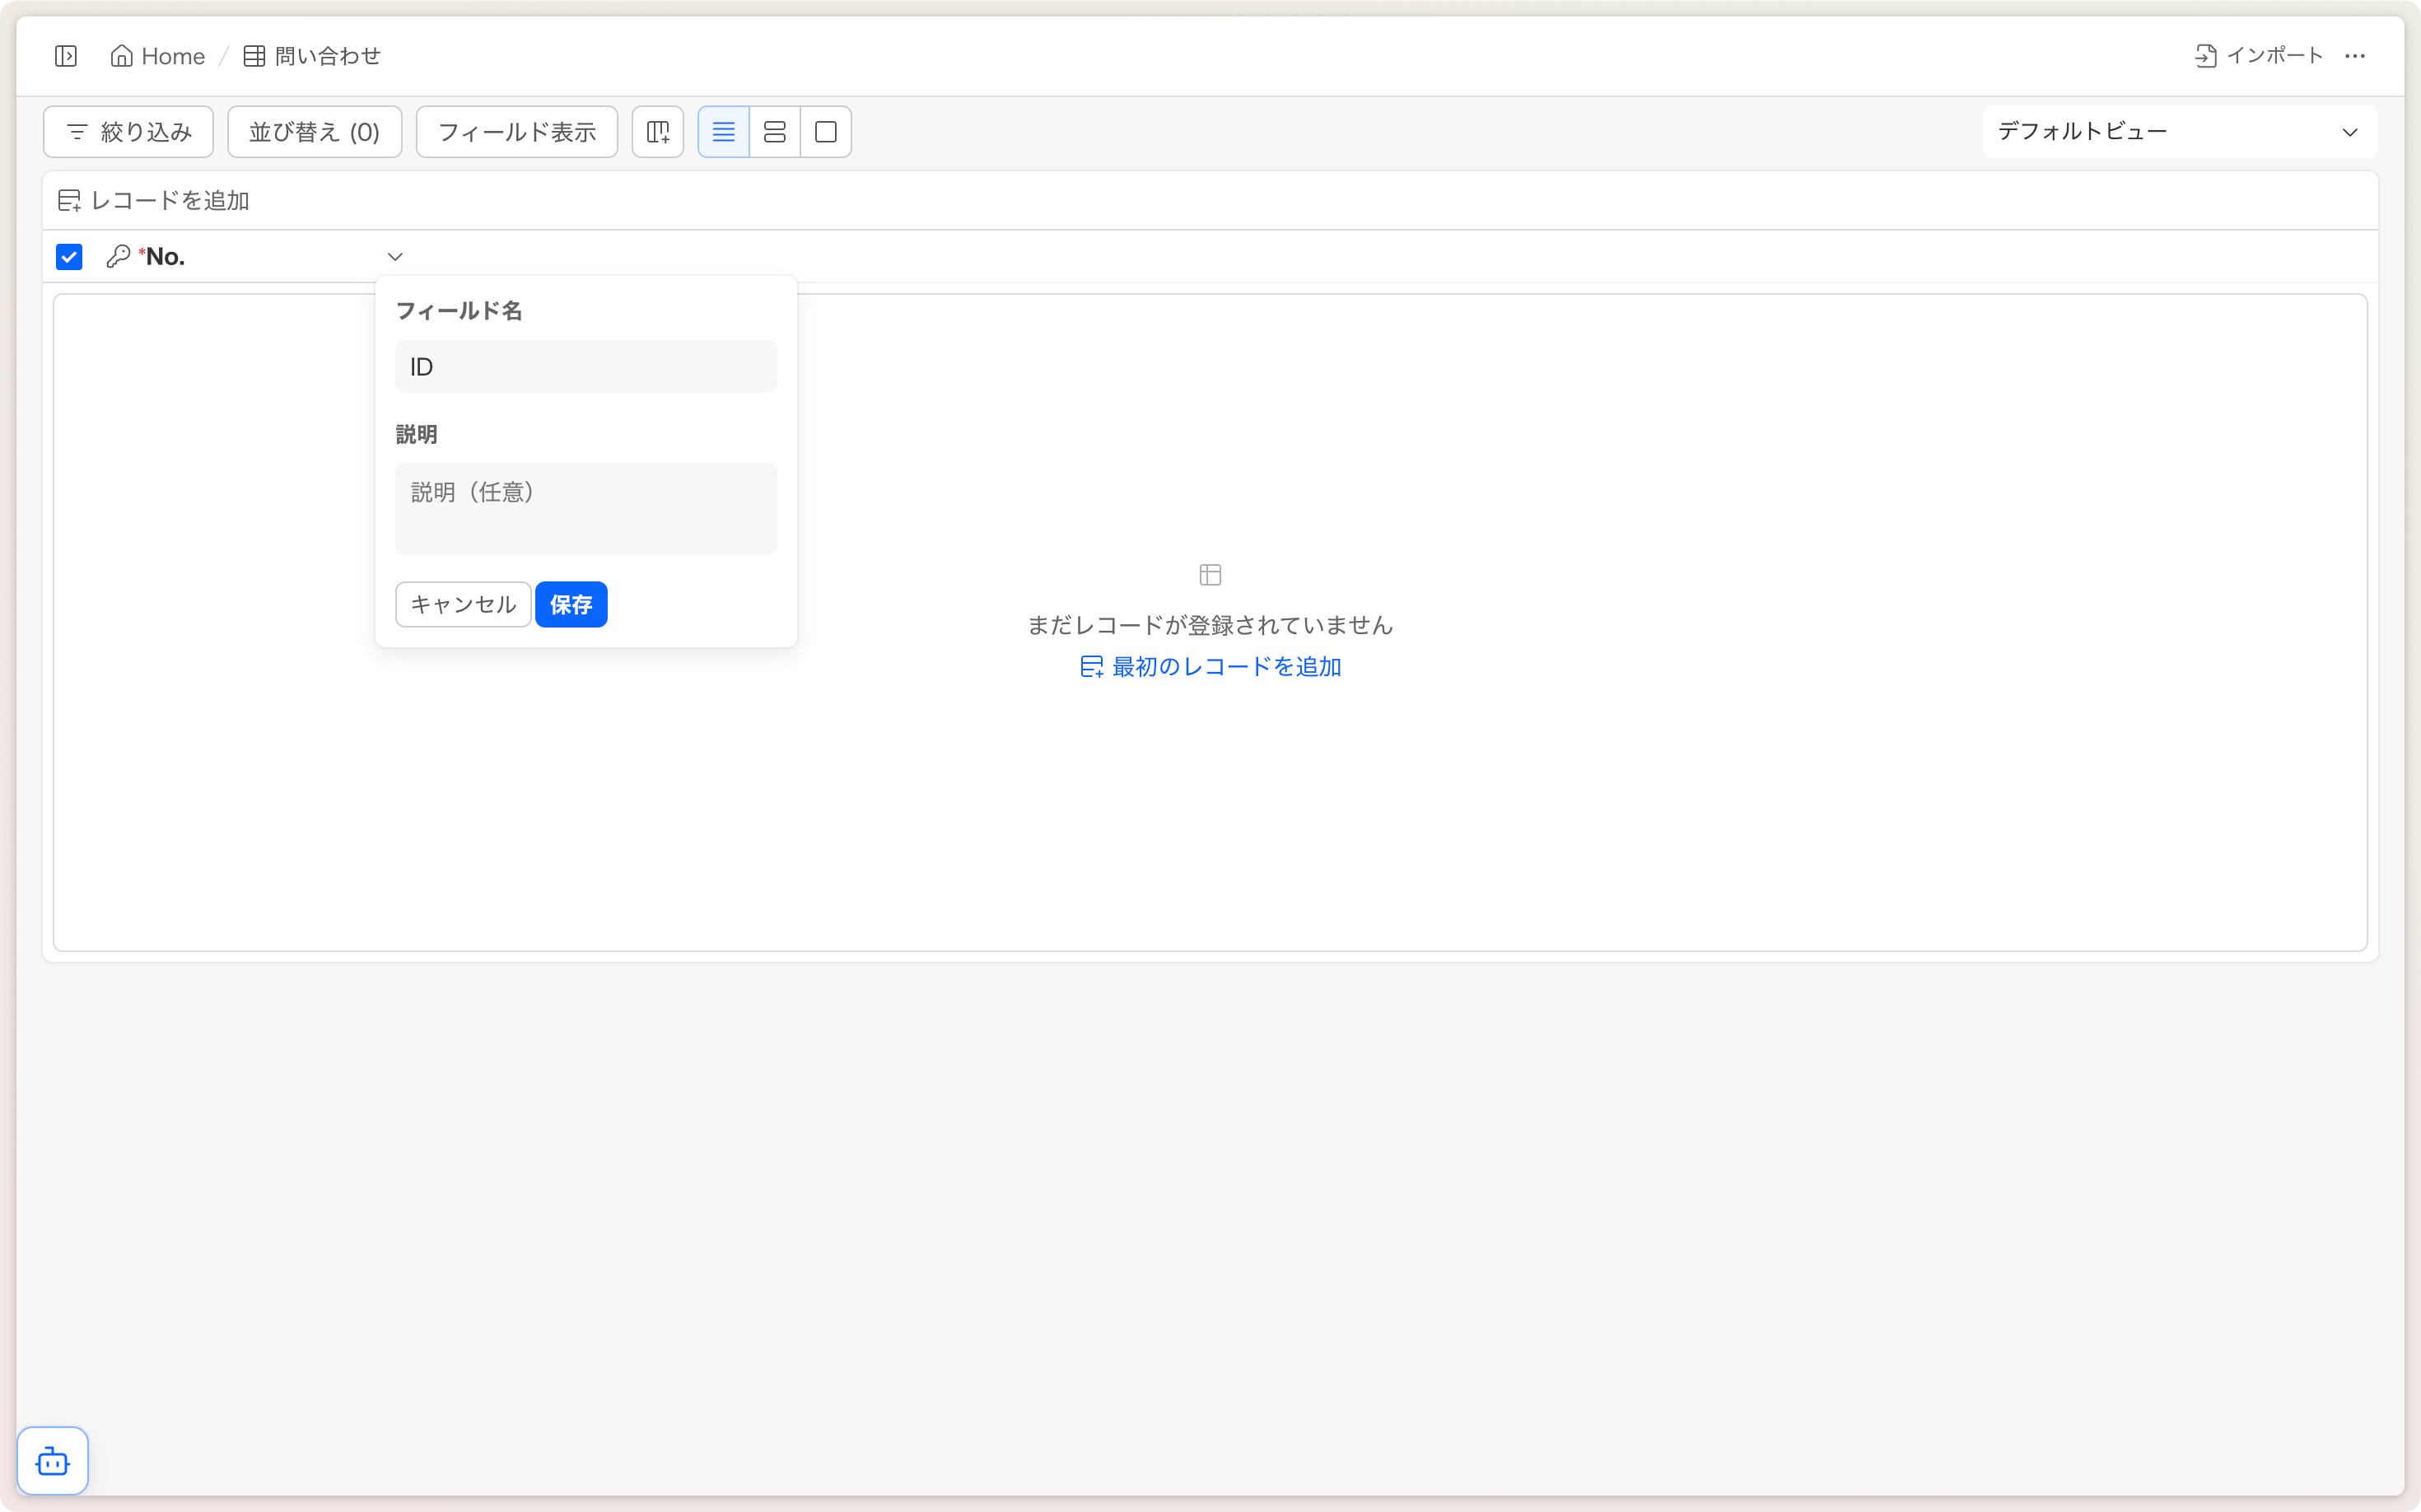The height and width of the screenshot is (1512, 2421).
Task: Open the AI assistant robot button
Action: pos(53,1461)
